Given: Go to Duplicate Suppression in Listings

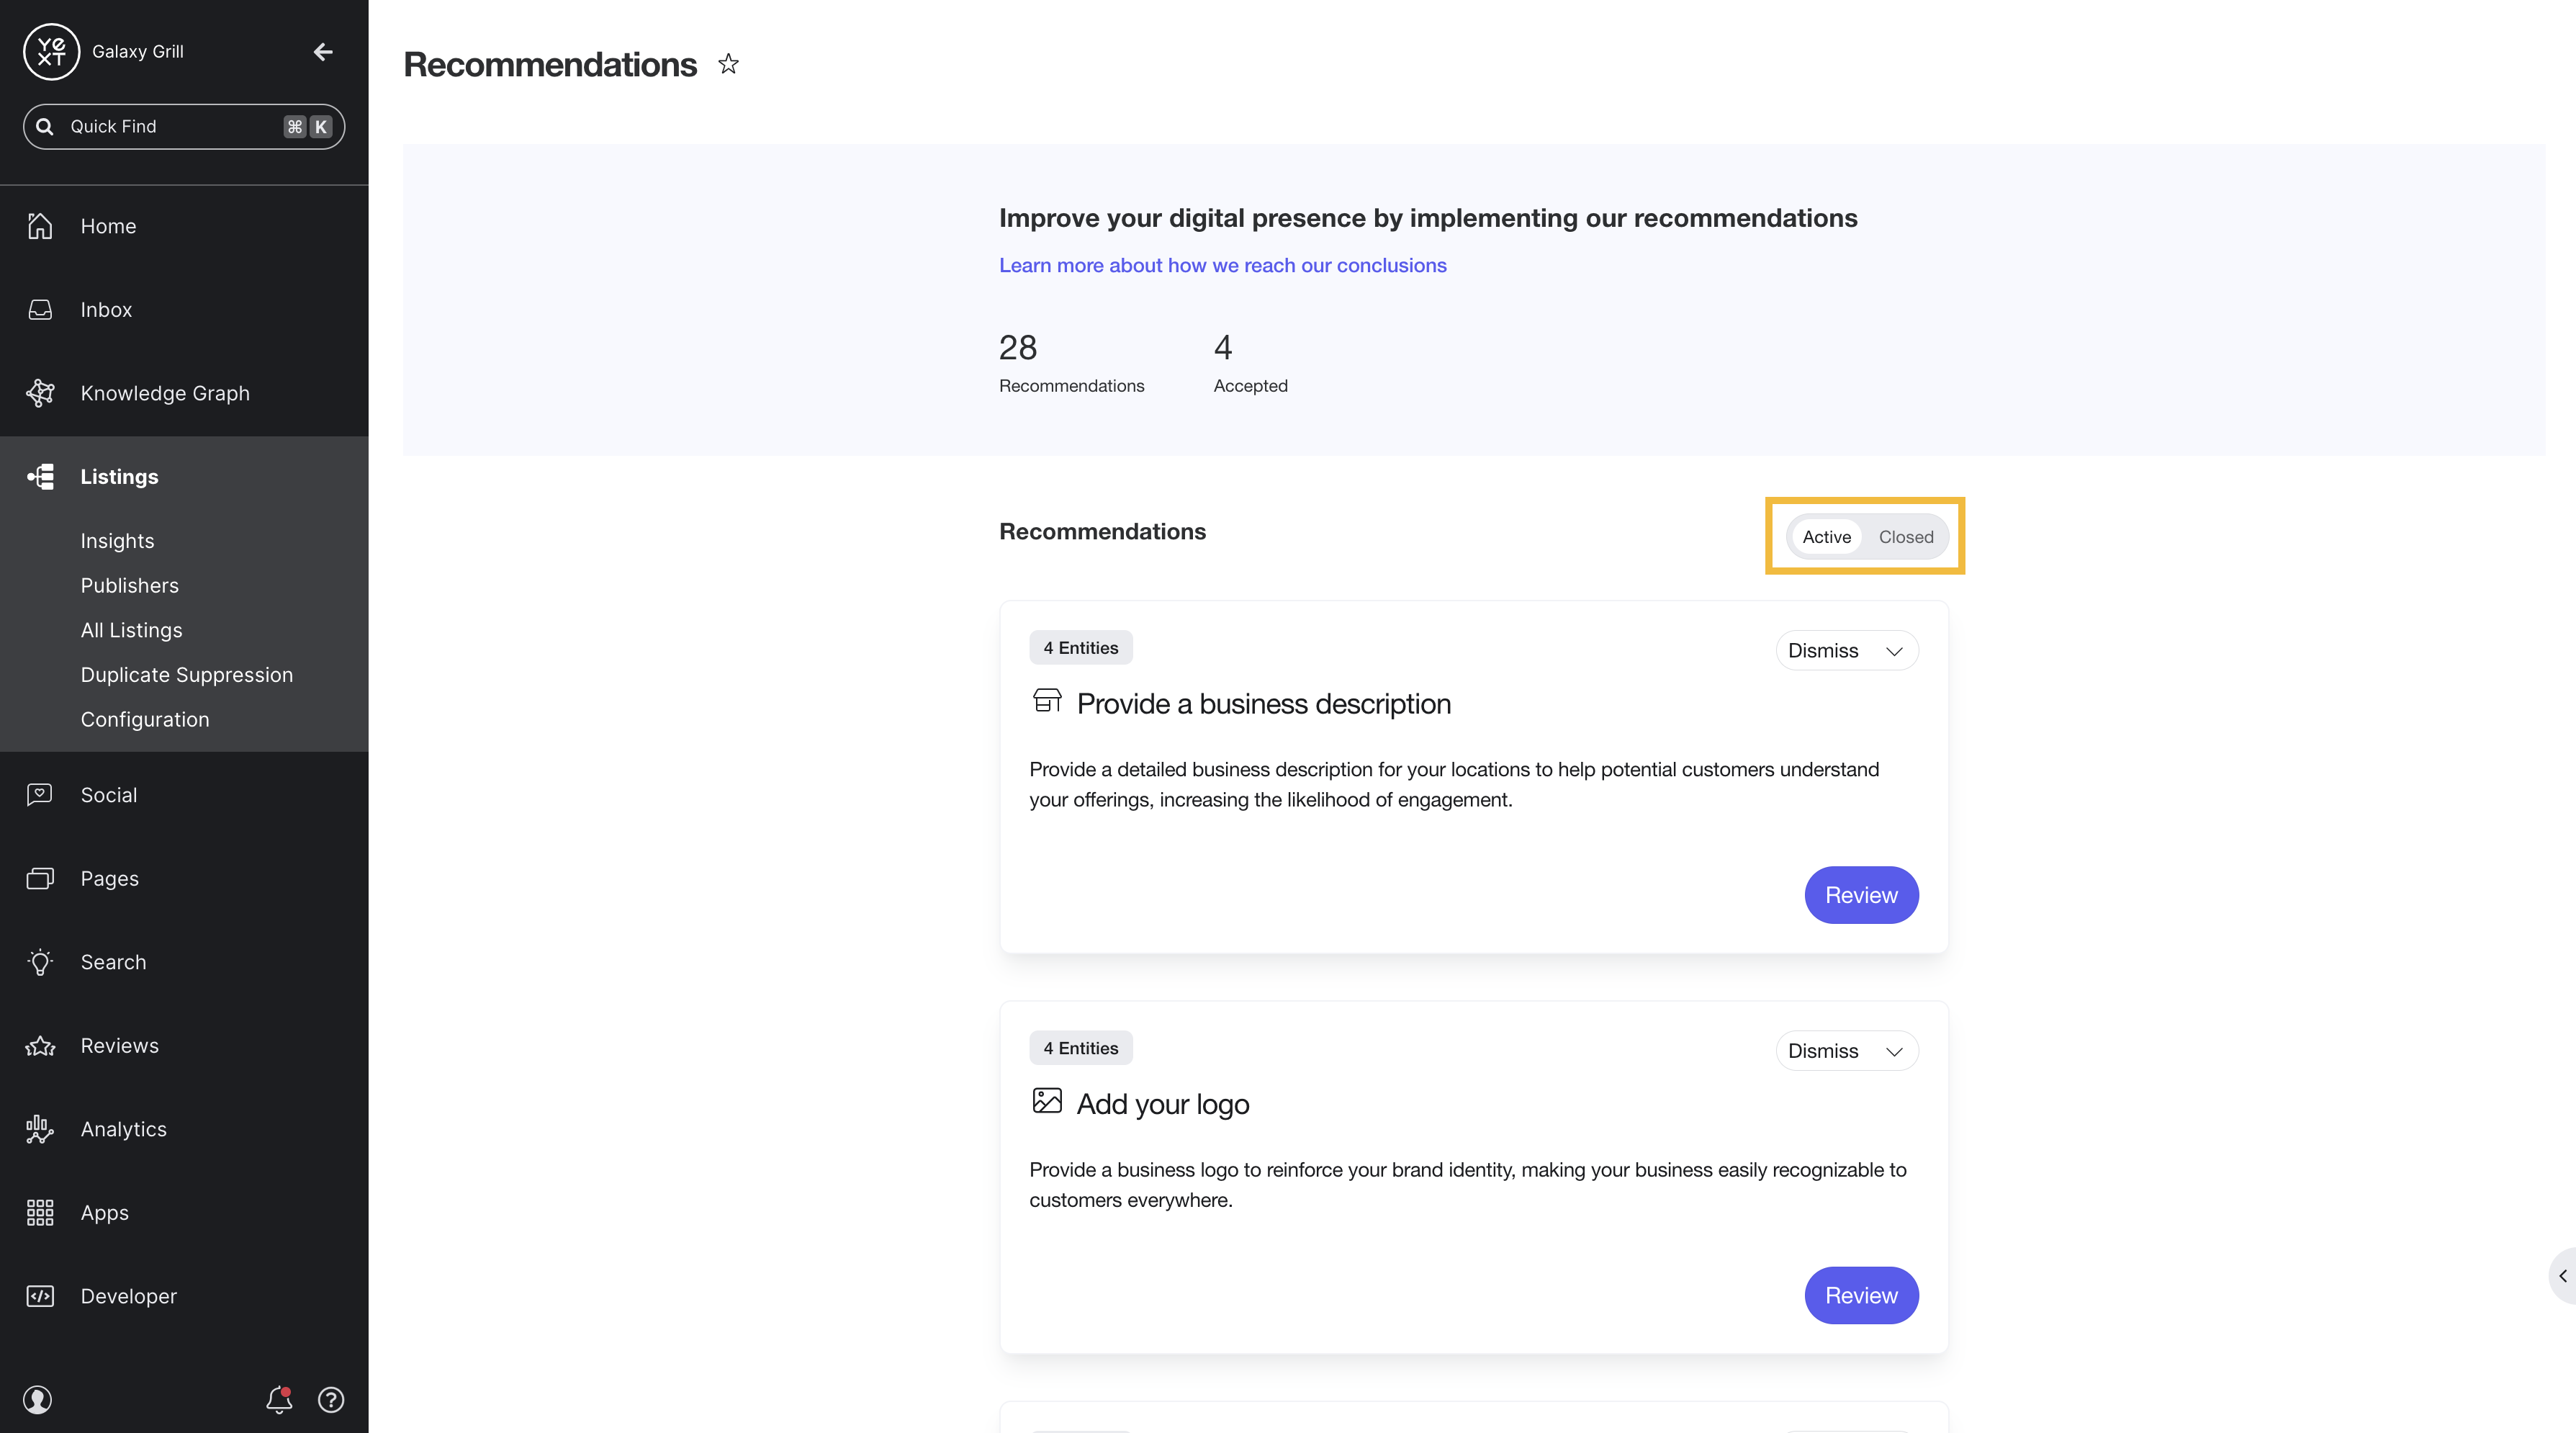Looking at the screenshot, I should coord(187,675).
